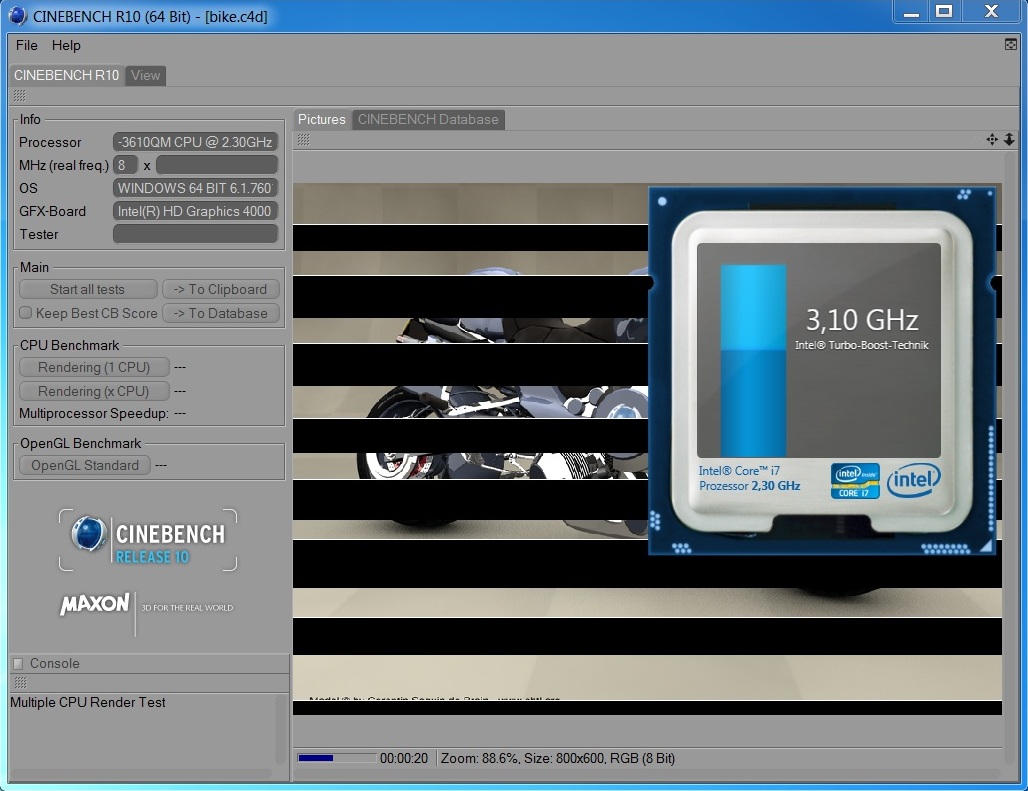Click the console horizontal scrollbar
Screen dimensions: 1028x791
[x=142, y=773]
